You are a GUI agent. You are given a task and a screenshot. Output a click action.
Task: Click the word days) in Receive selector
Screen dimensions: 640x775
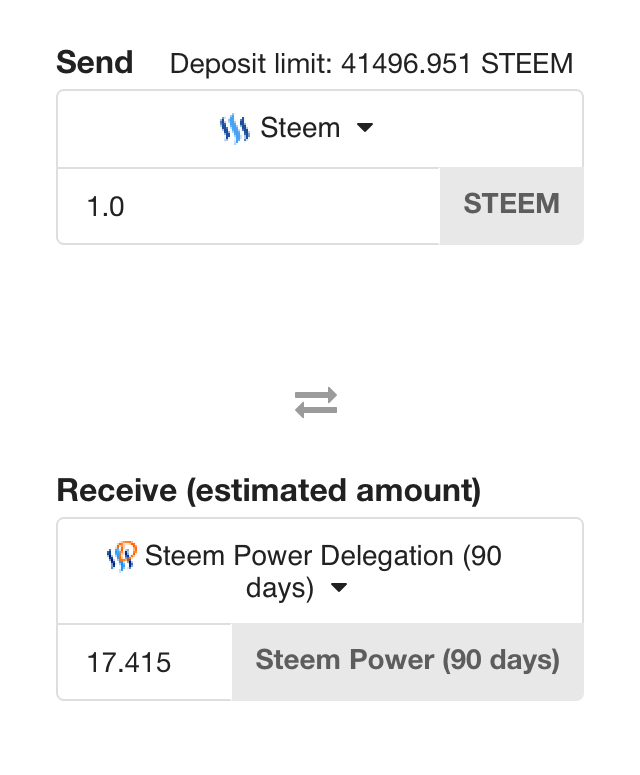(280, 589)
